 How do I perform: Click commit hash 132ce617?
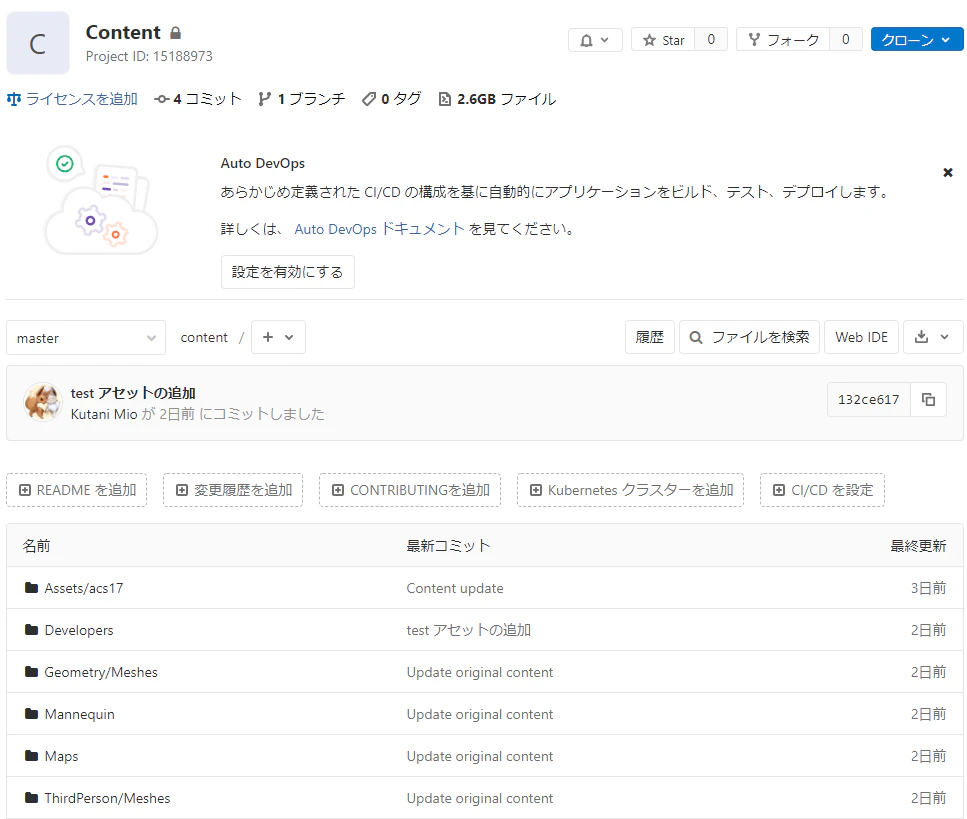pyautogui.click(x=868, y=400)
